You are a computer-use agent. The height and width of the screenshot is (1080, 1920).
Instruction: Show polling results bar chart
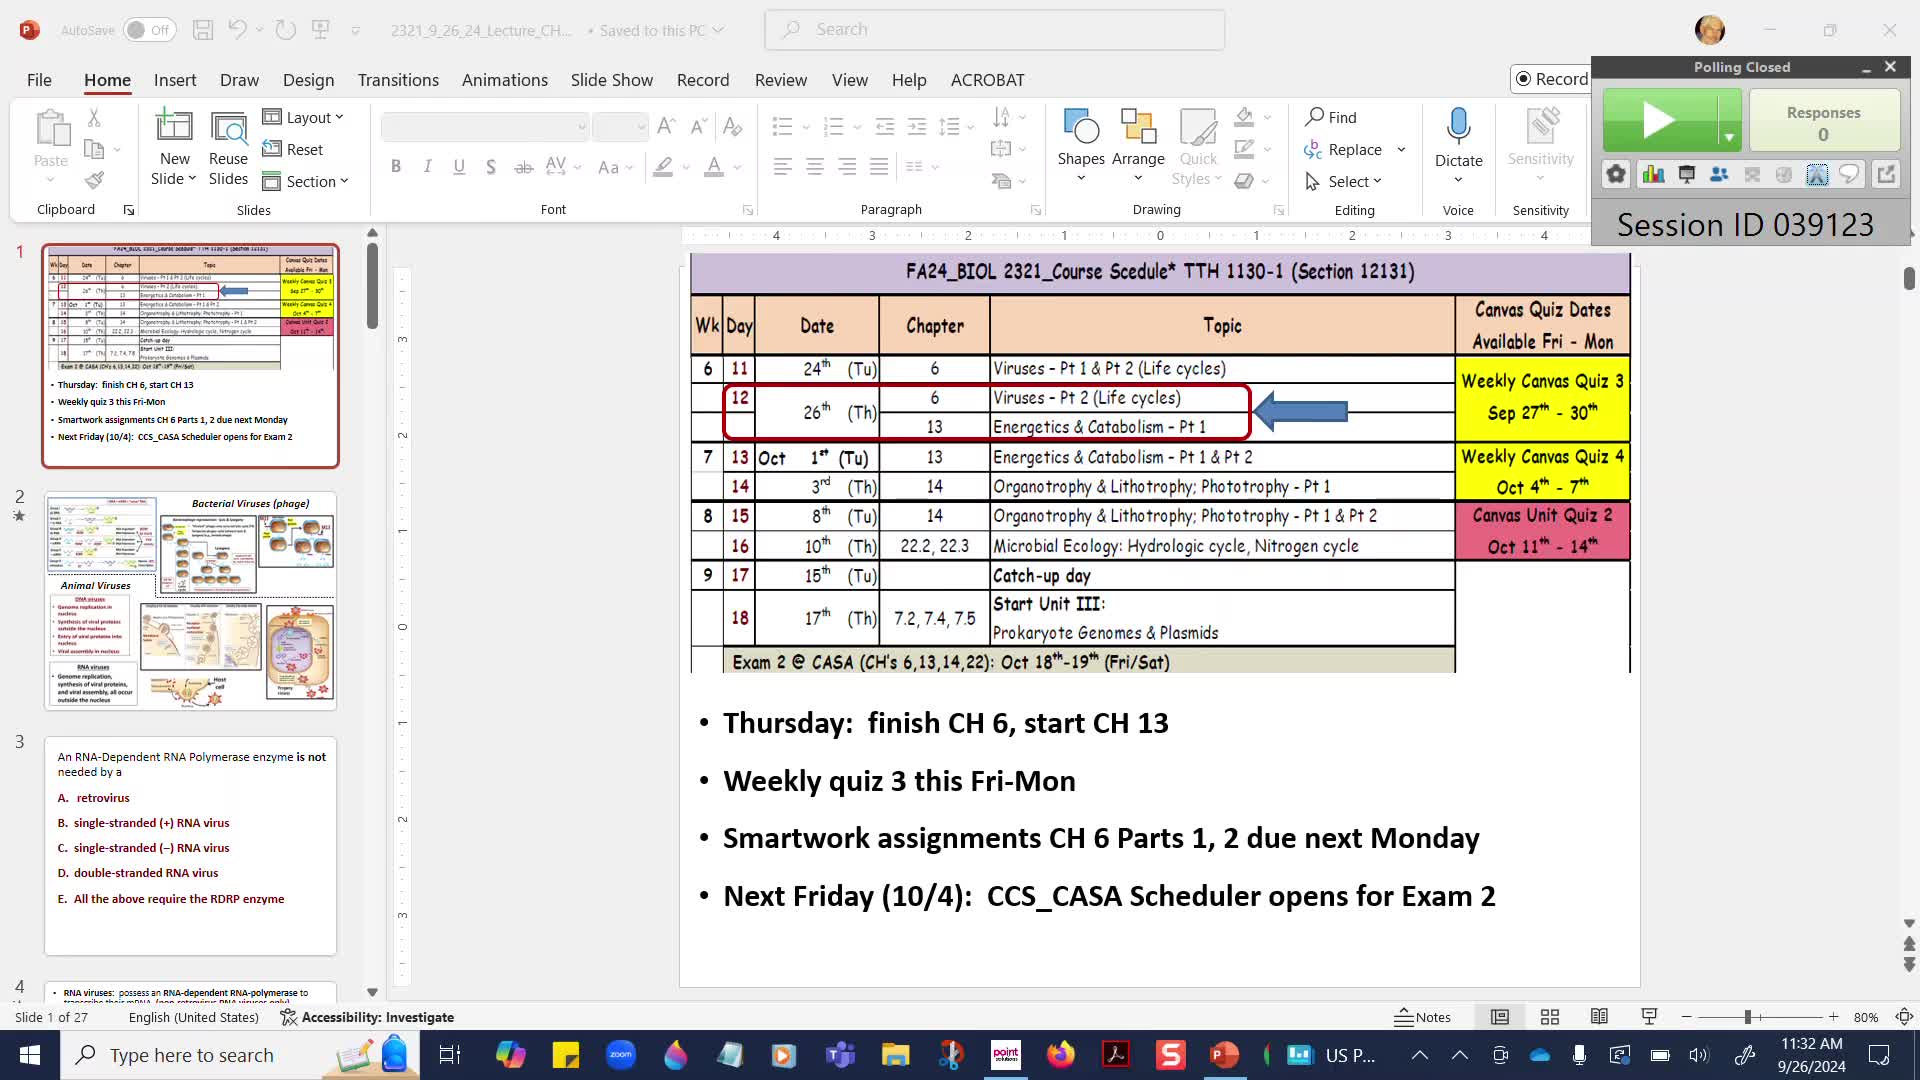(x=1653, y=175)
